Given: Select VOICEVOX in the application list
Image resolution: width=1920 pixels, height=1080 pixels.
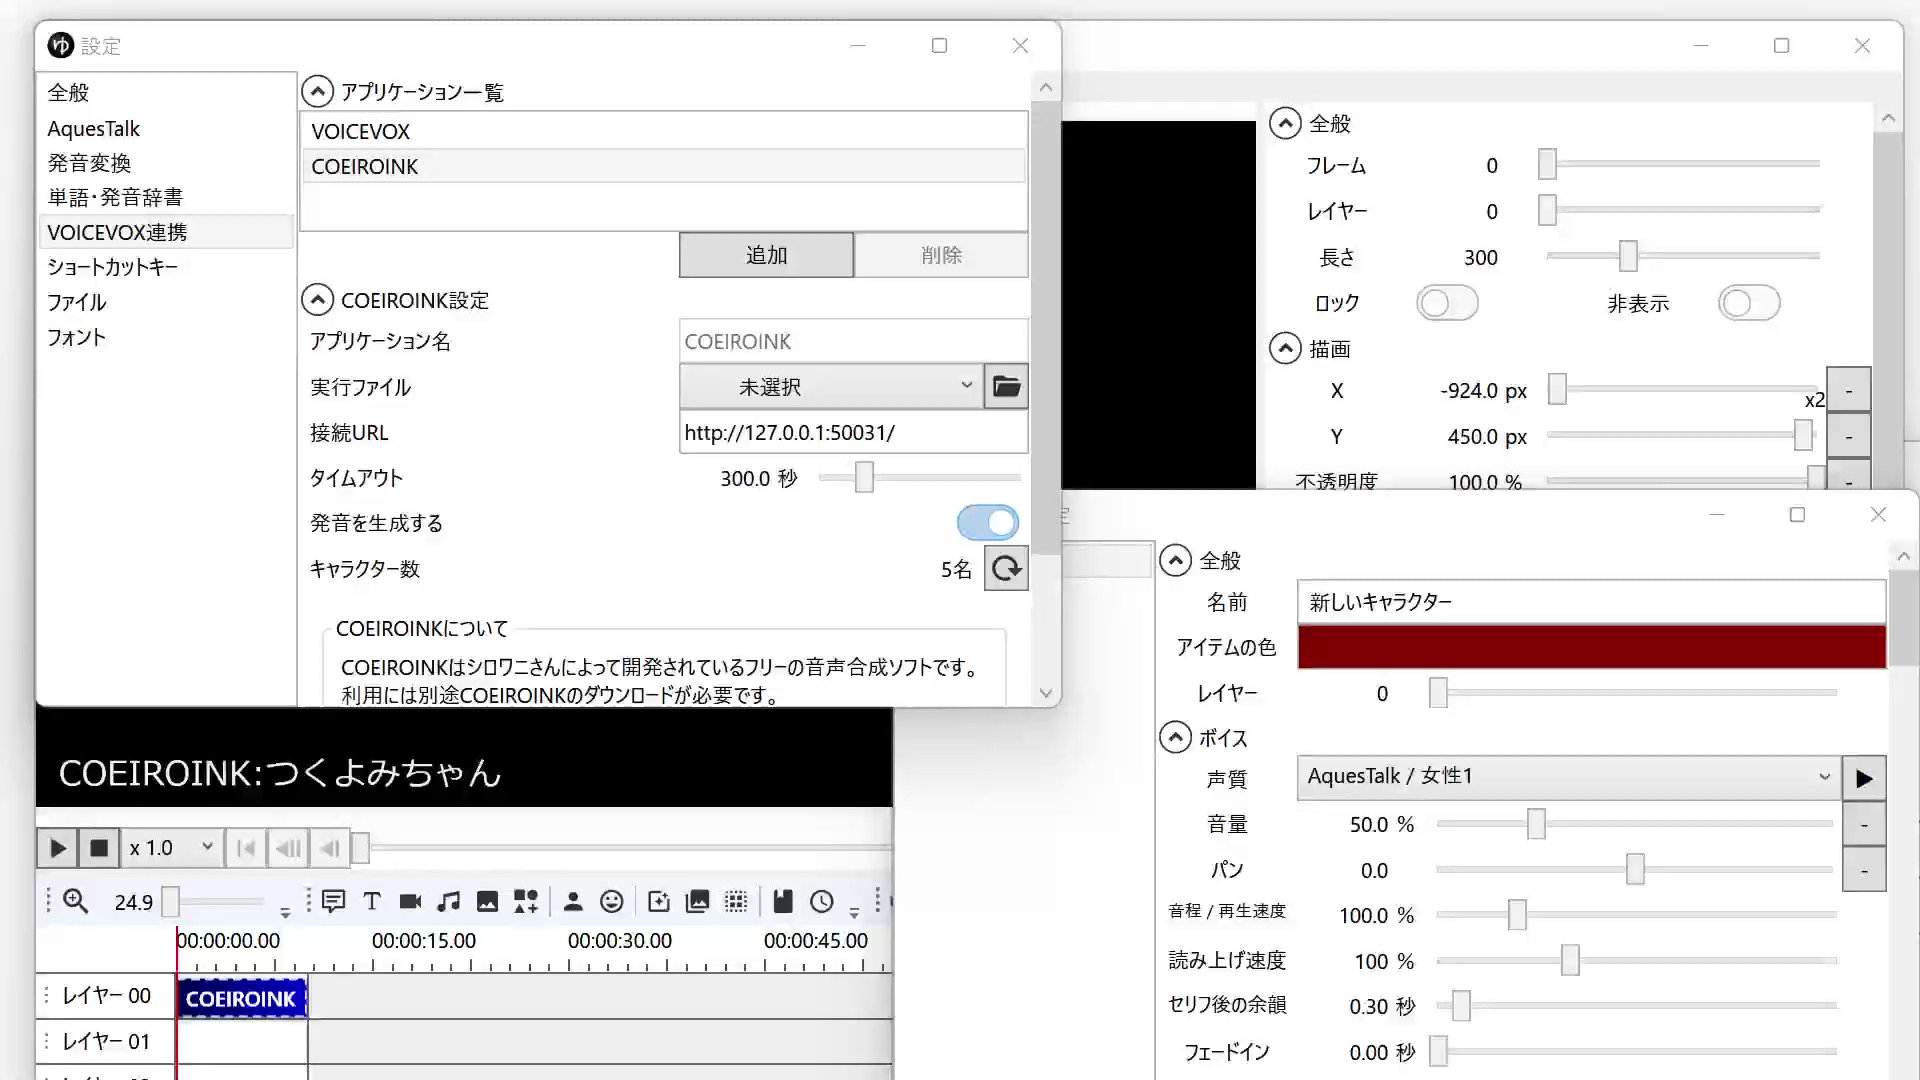Looking at the screenshot, I should (x=664, y=131).
